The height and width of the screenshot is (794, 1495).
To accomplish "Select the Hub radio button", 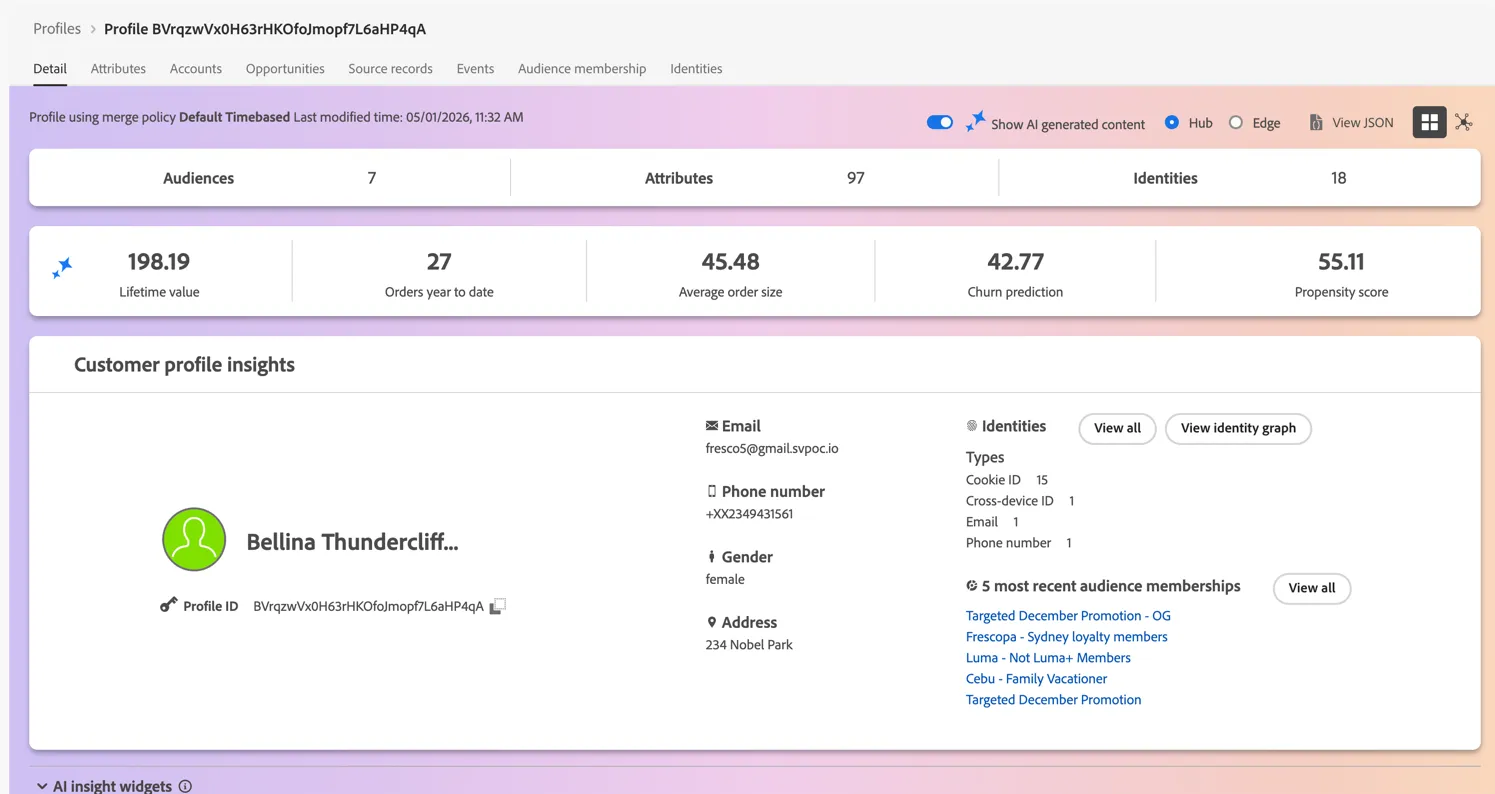I will (1172, 122).
